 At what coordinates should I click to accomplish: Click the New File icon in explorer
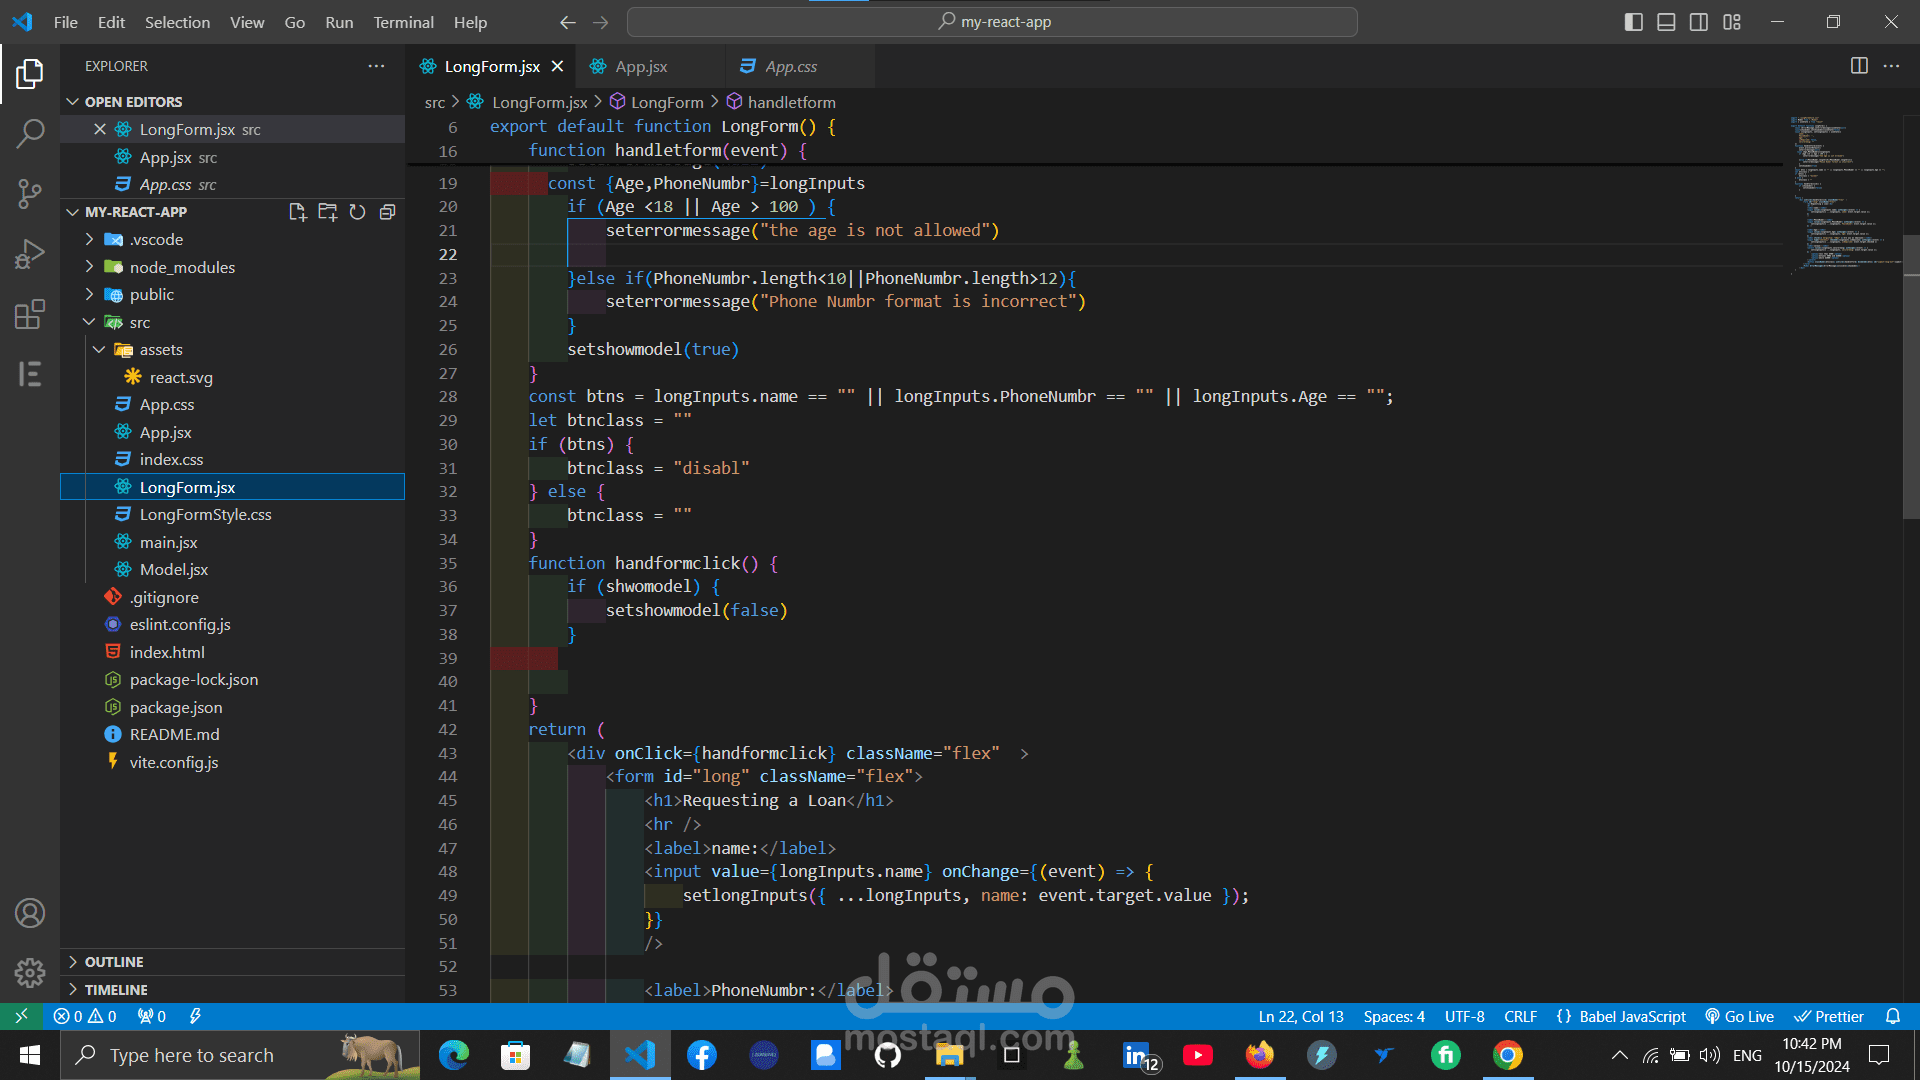coord(297,212)
